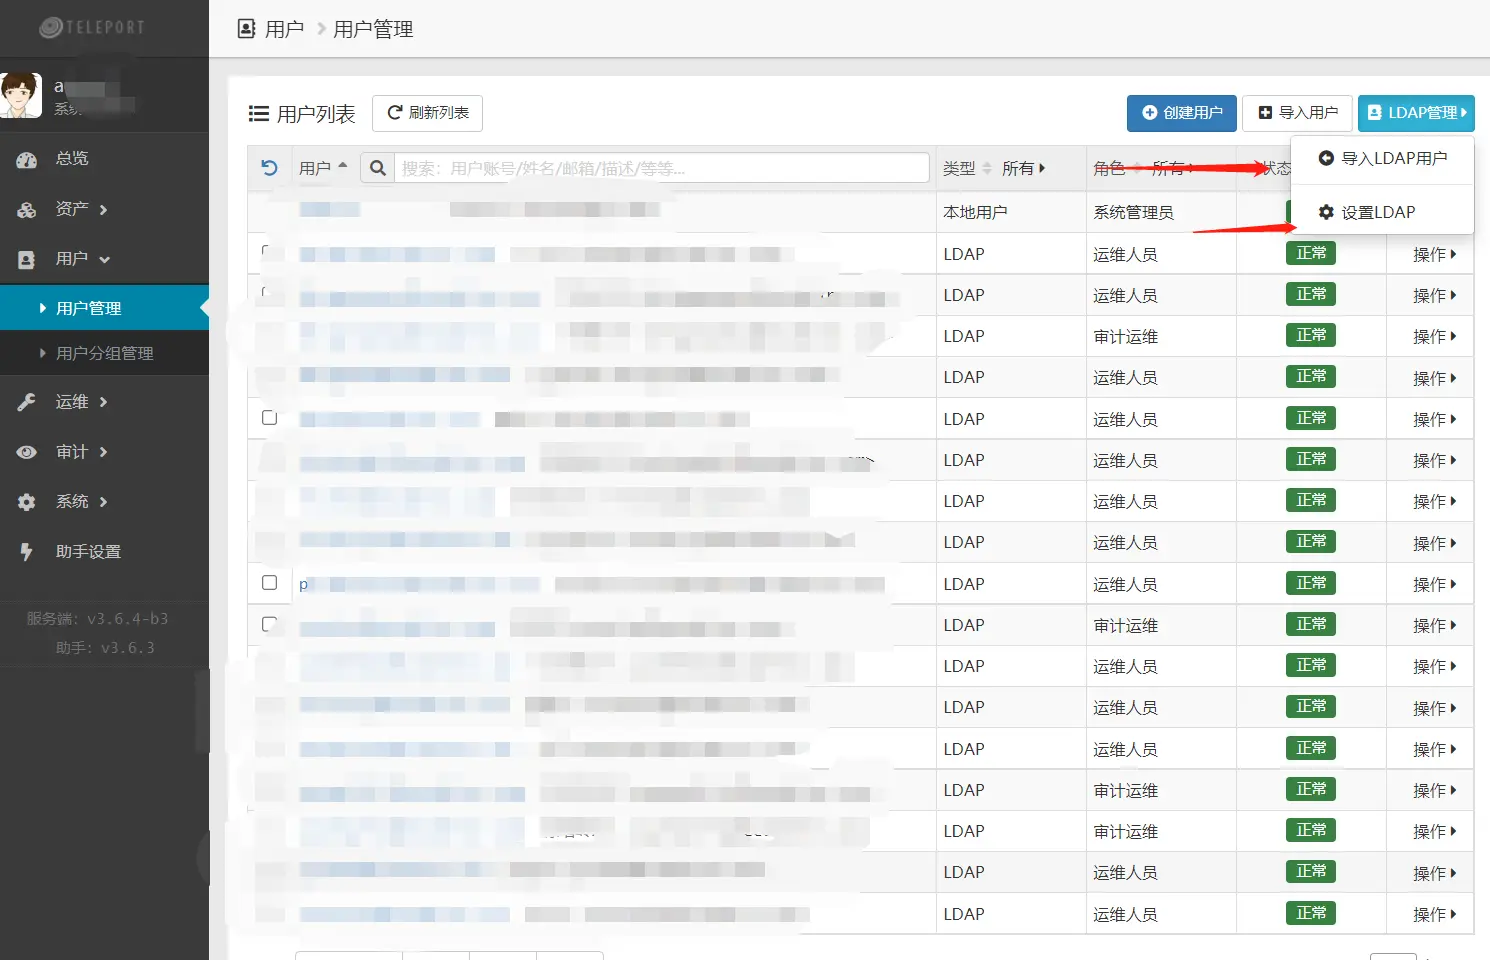Image resolution: width=1490 pixels, height=960 pixels.
Task: Open the 总览 dashboard icon
Action: (27, 159)
